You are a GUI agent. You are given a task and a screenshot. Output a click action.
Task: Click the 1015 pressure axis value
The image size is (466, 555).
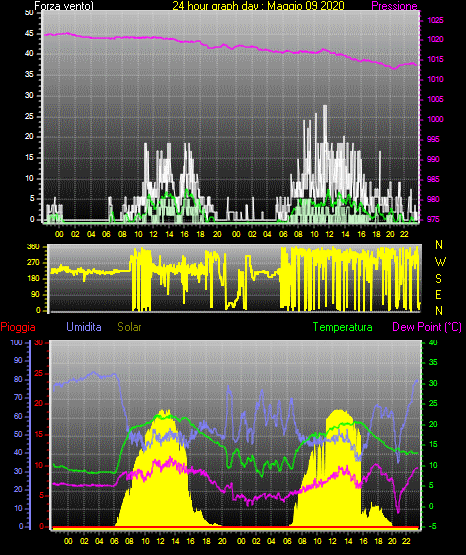click(x=435, y=59)
